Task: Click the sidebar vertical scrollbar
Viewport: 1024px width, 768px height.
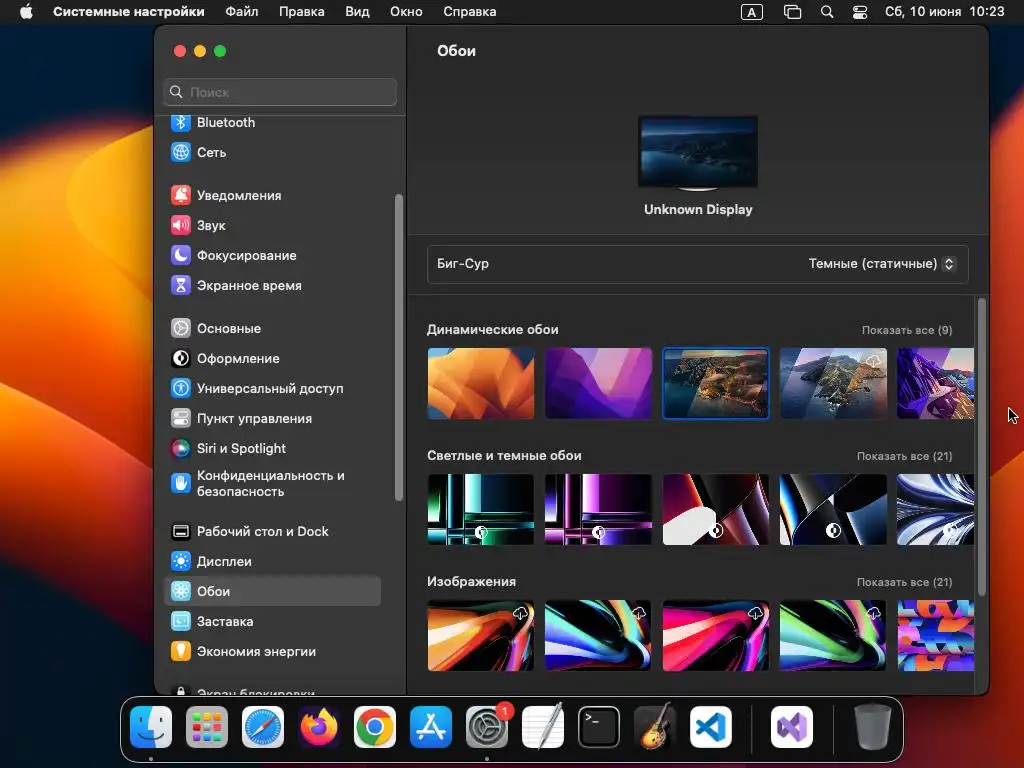Action: click(x=399, y=347)
